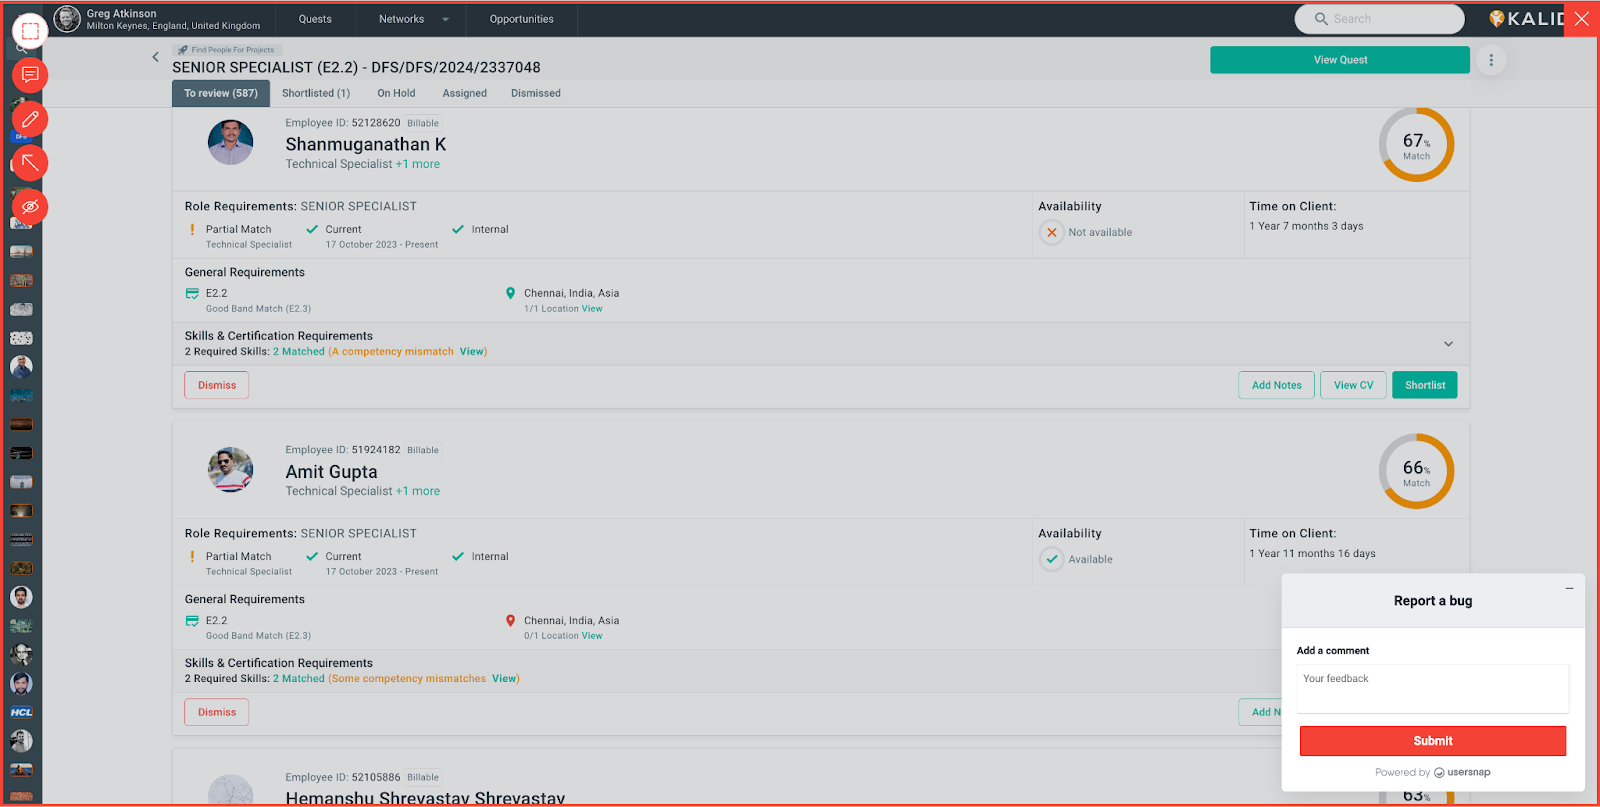The width and height of the screenshot is (1600, 807).
Task: Dismiss the Amit Gupta candidate
Action: [x=217, y=712]
